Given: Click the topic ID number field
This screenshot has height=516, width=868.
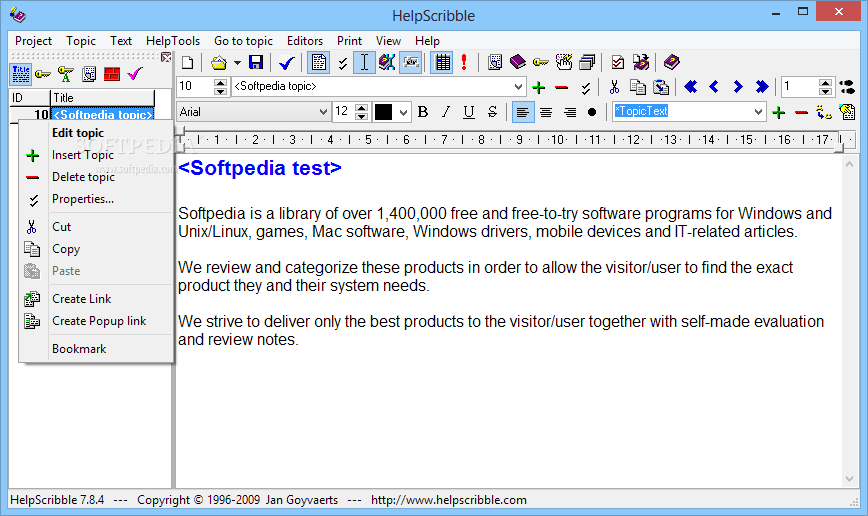Looking at the screenshot, I should tap(195, 86).
